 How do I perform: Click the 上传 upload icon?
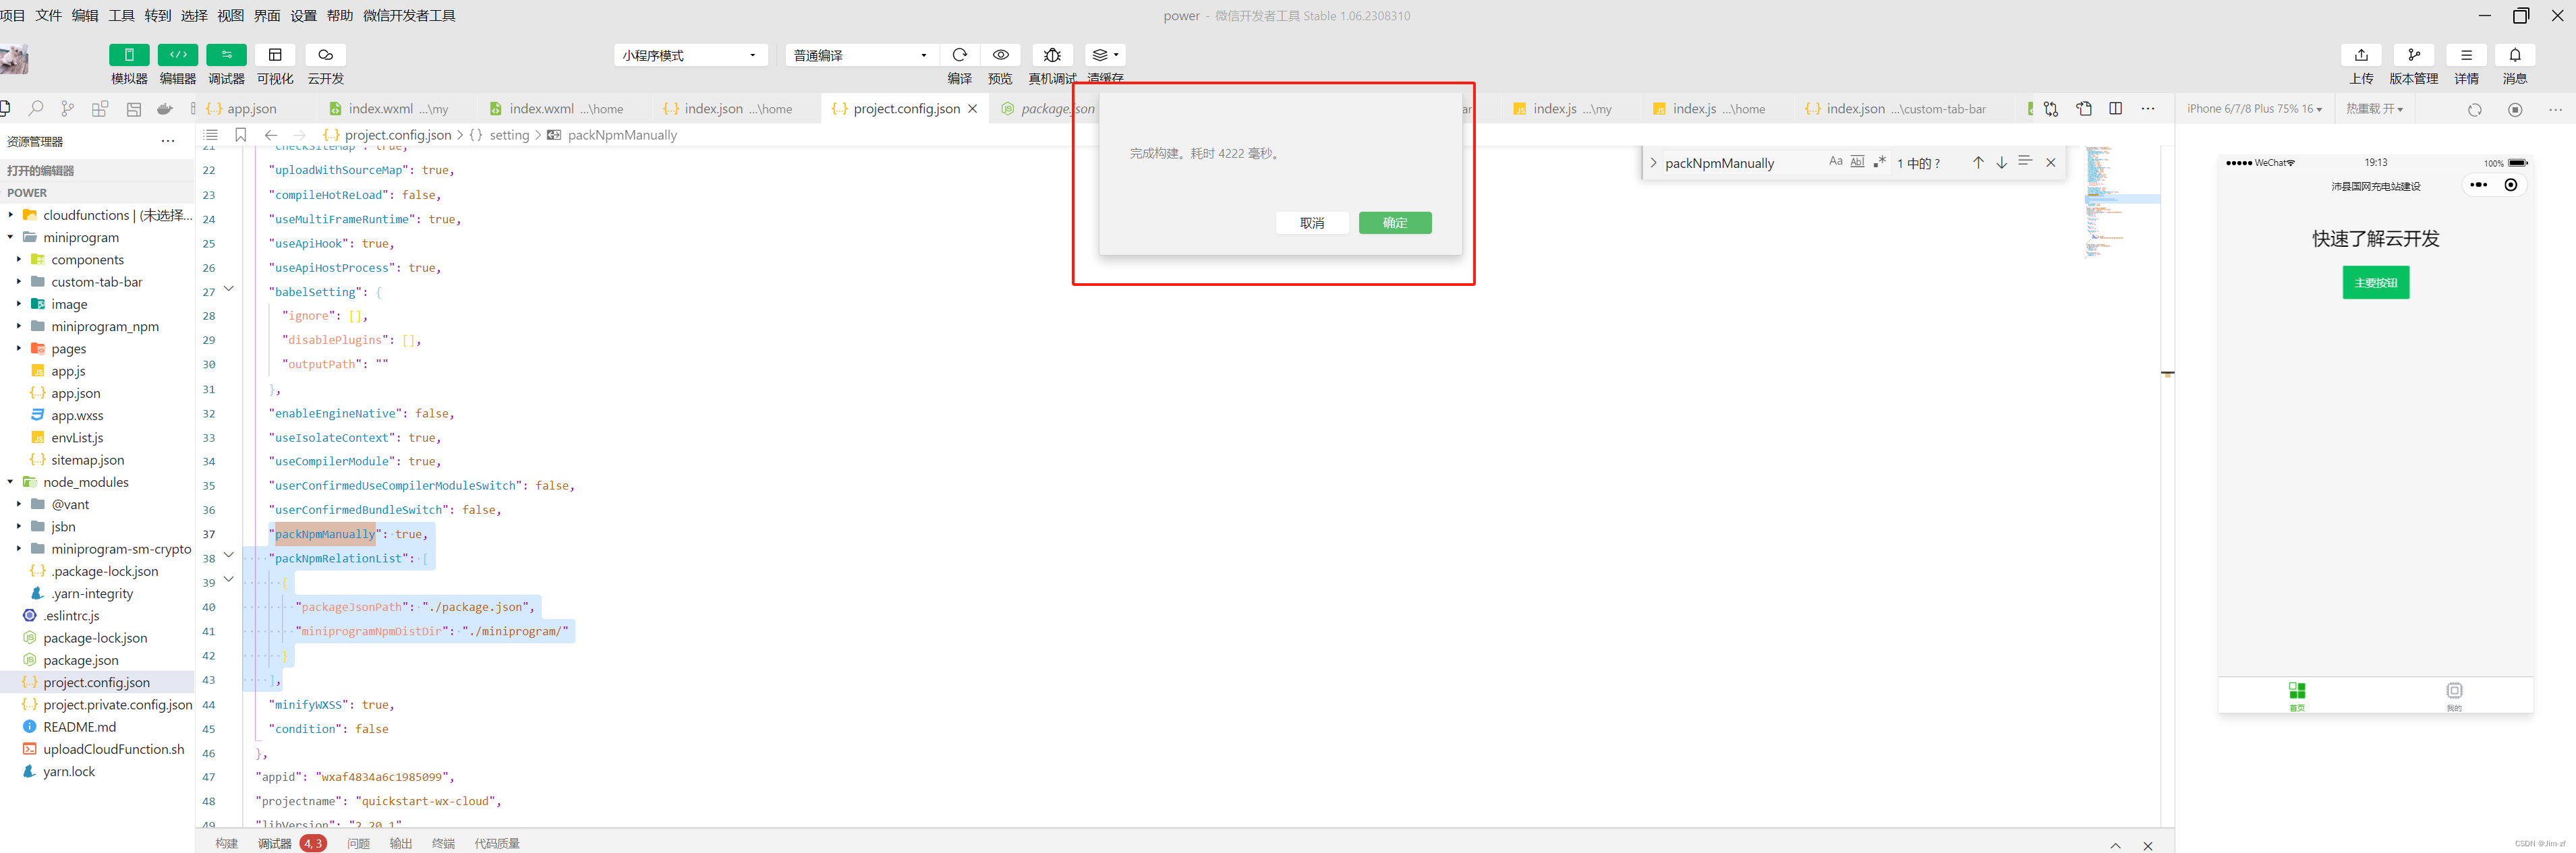2361,55
